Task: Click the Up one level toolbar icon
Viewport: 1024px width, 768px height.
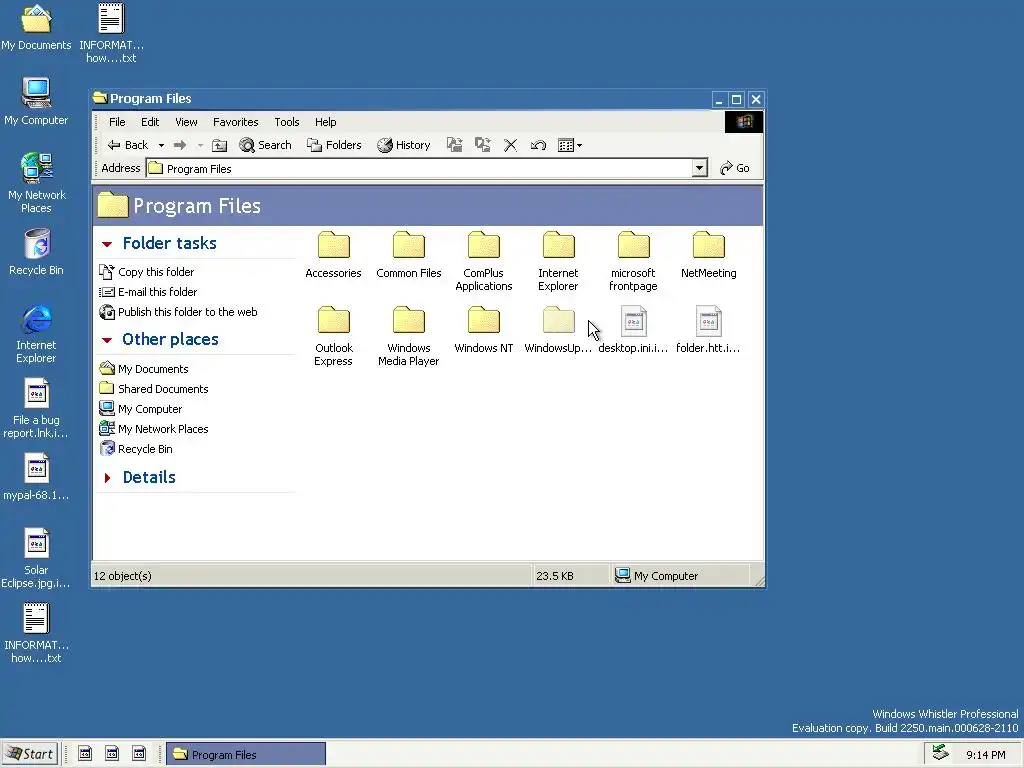Action: [219, 145]
